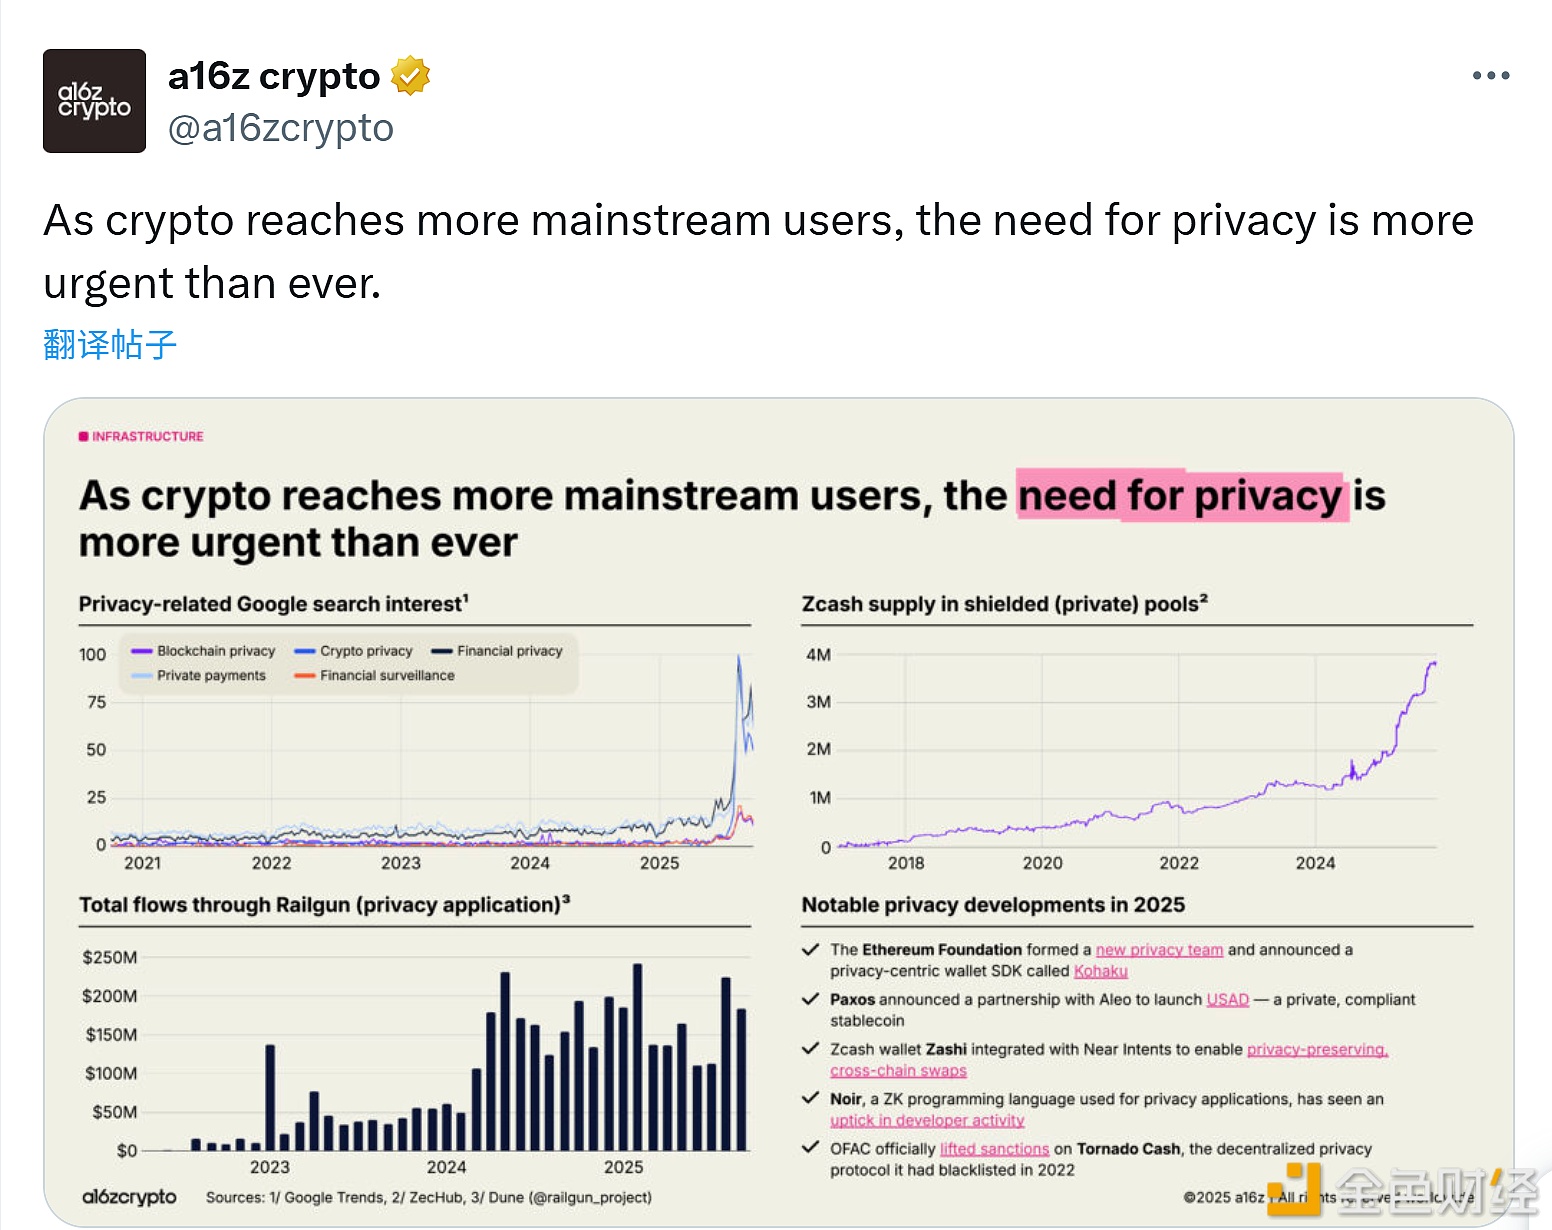Screen dimensions: 1552x1230
Task: Click the checkmark beside Ethereum Foundation item
Action: [x=811, y=950]
